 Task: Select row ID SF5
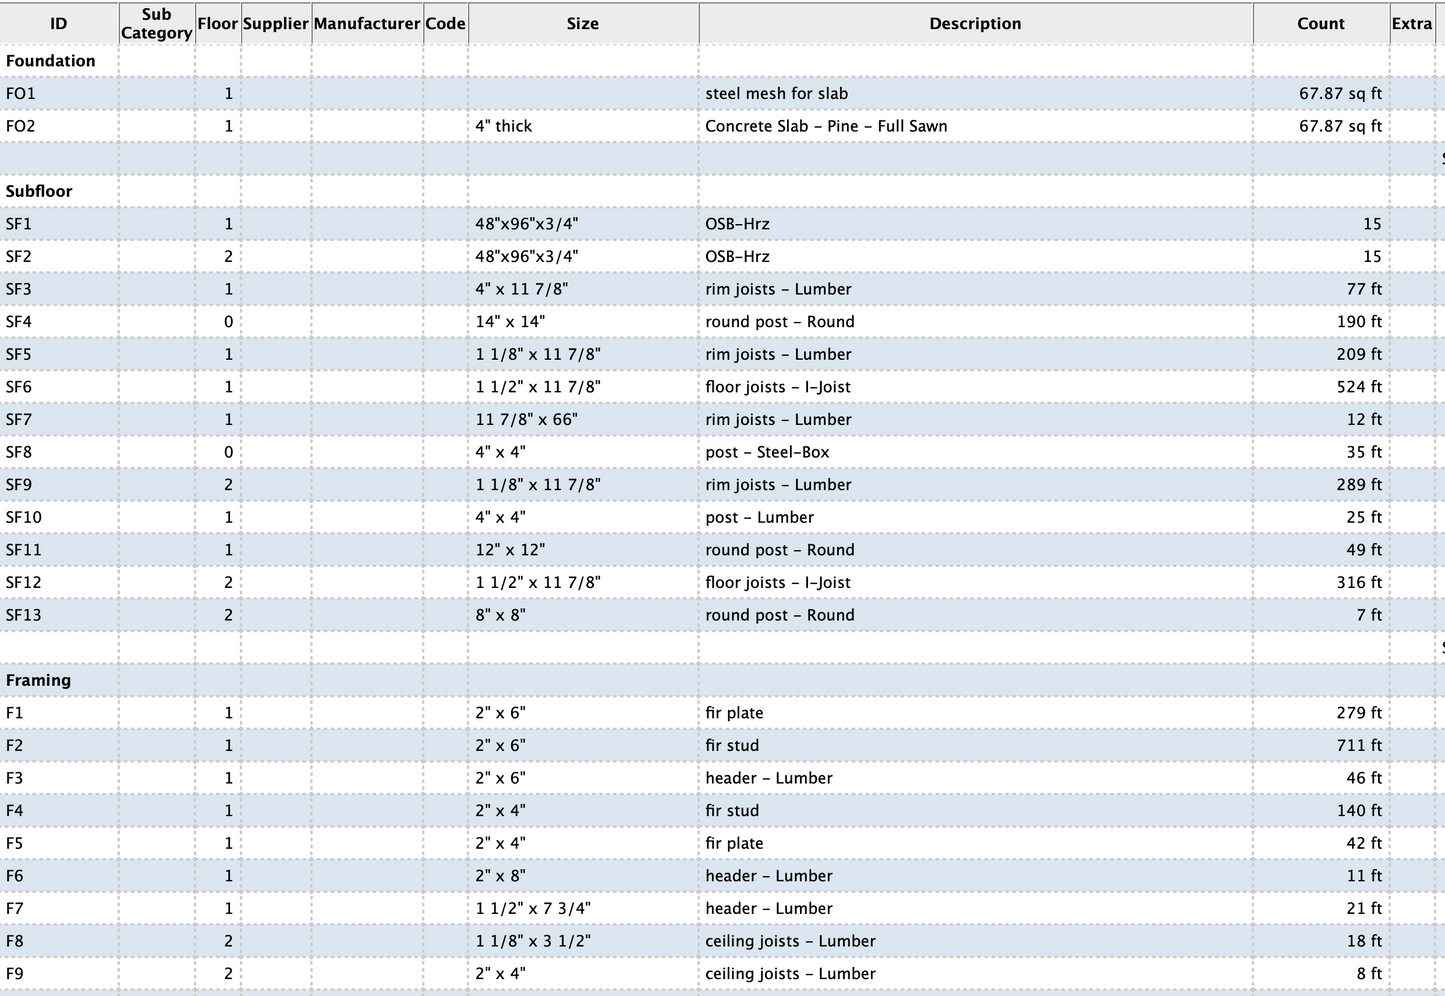[19, 354]
